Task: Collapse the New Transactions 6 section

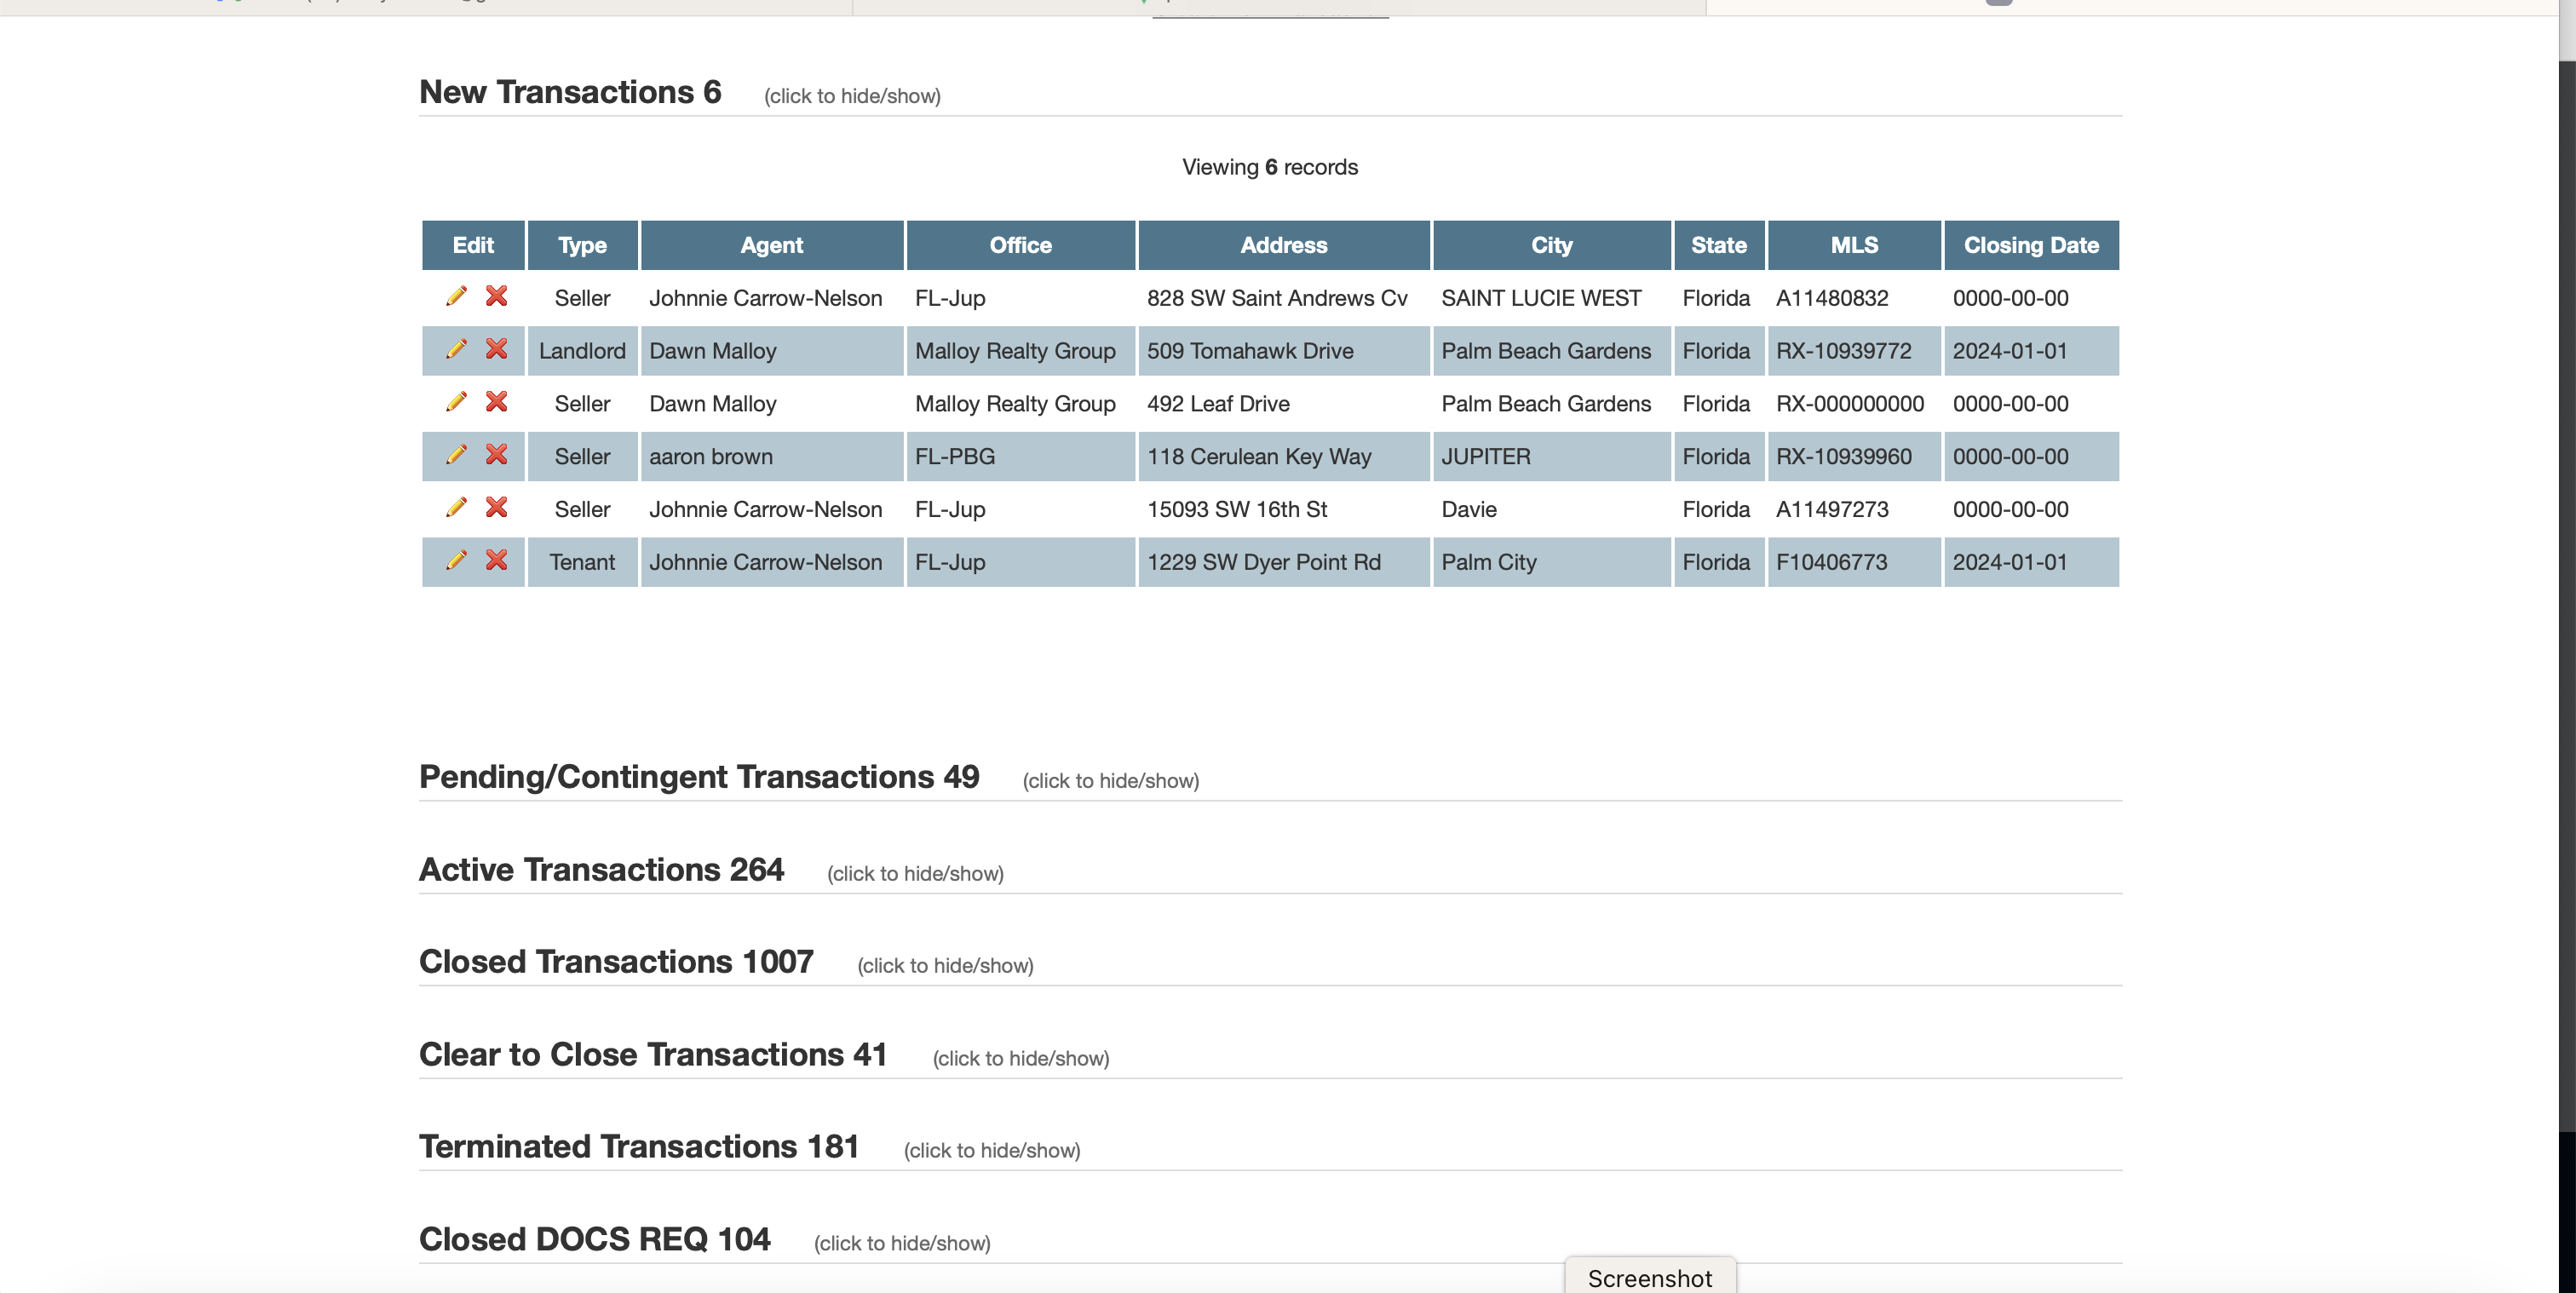Action: tap(570, 92)
